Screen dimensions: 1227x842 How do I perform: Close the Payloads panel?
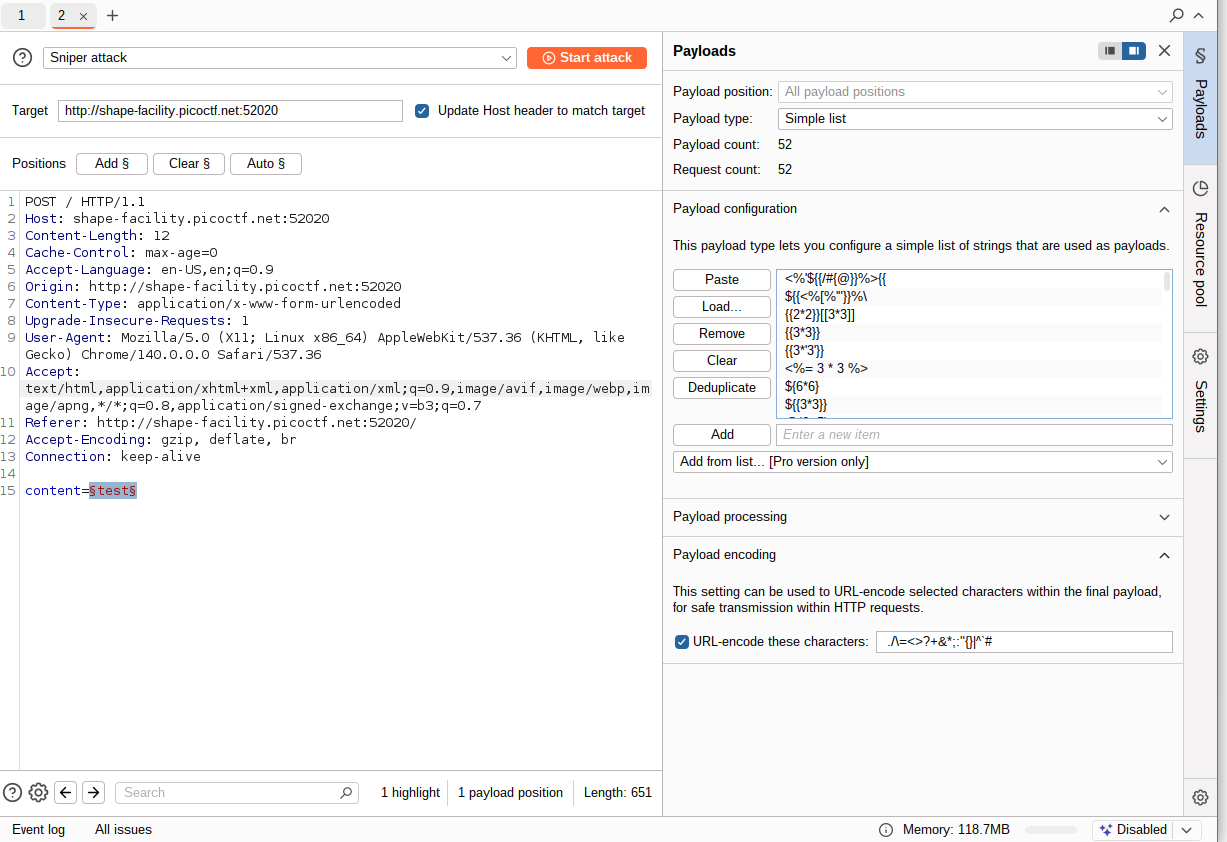coord(1164,51)
